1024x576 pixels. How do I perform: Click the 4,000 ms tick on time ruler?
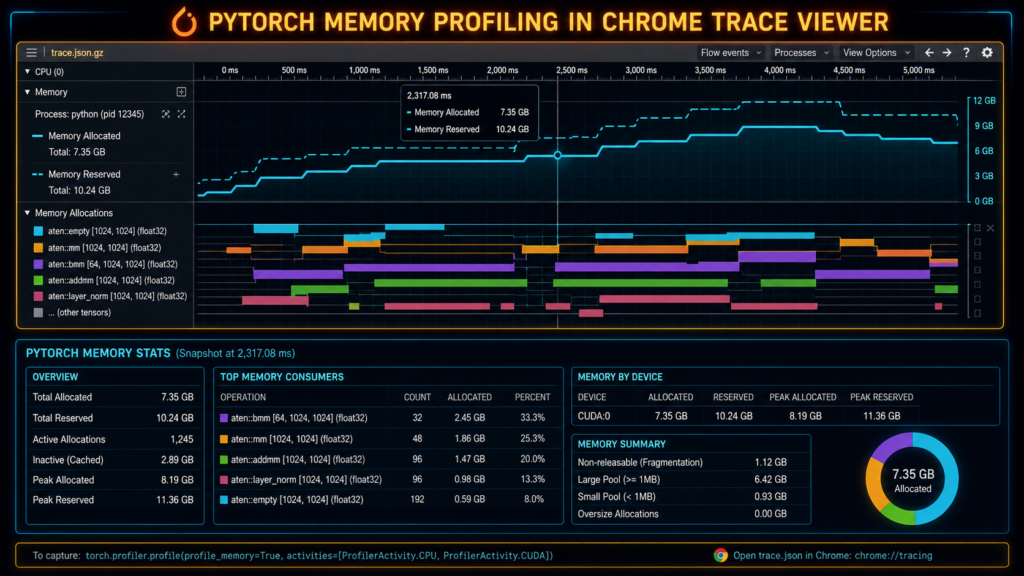(x=780, y=70)
